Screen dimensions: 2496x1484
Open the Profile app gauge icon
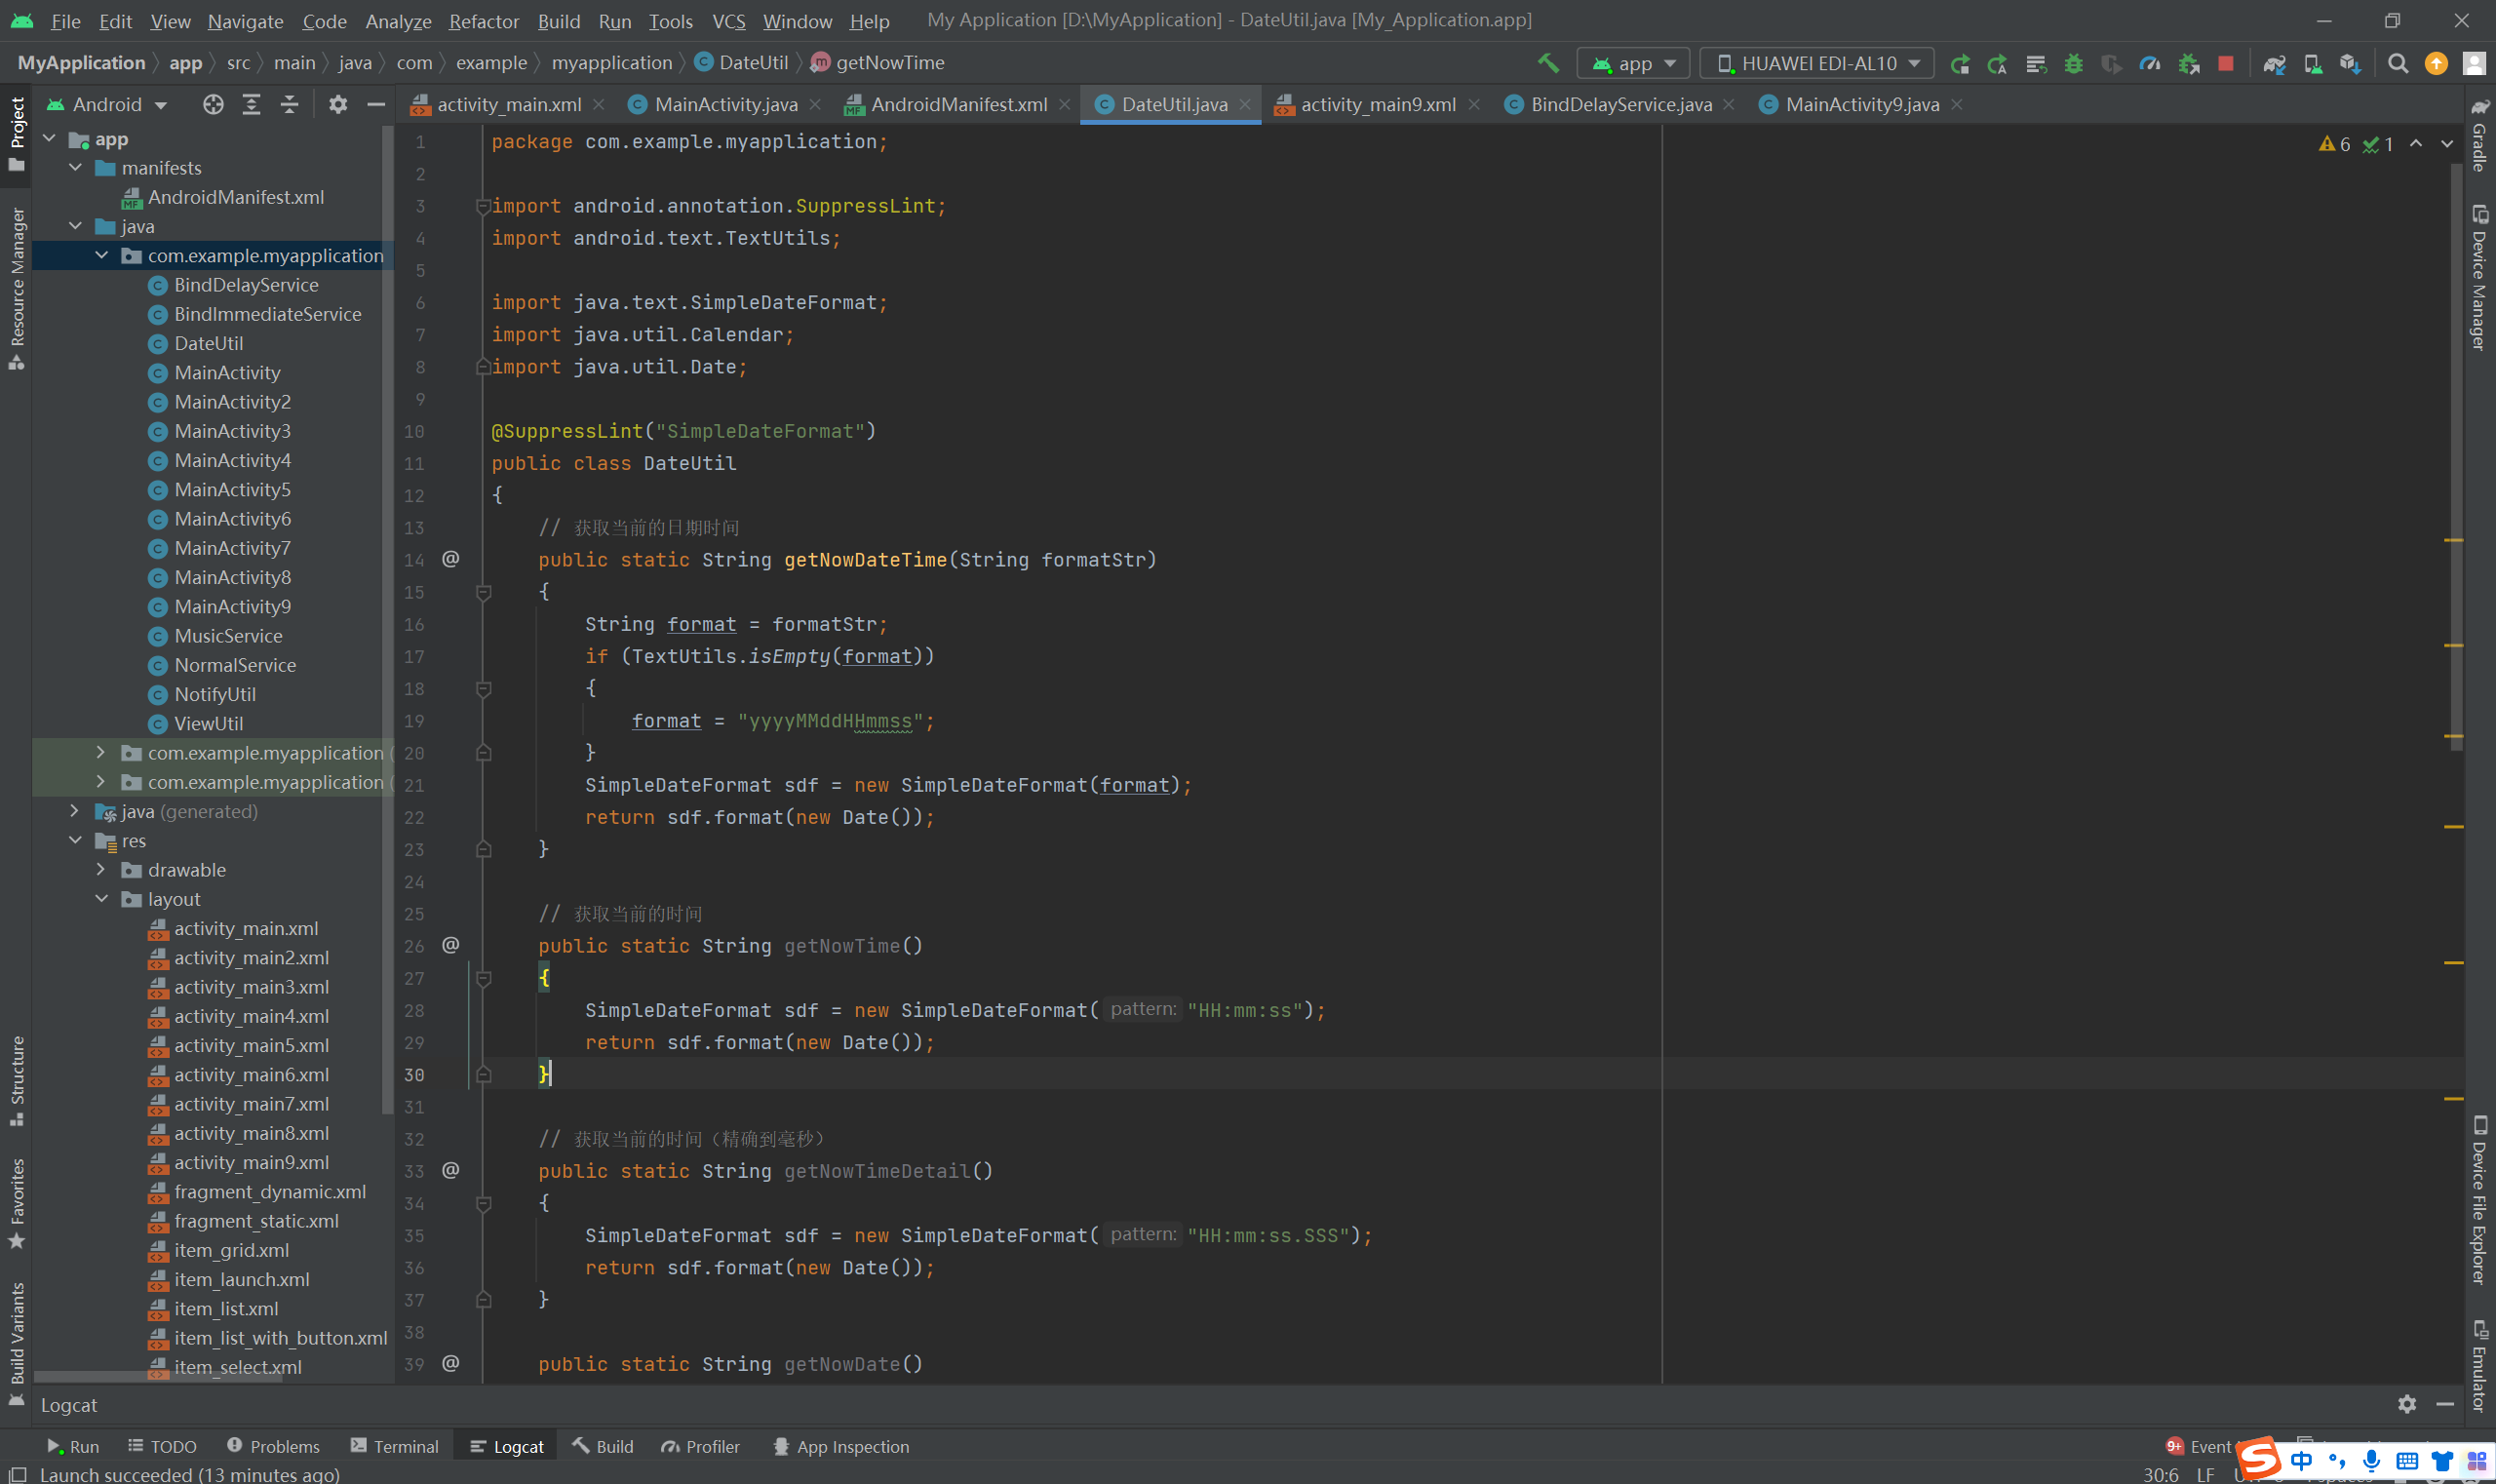pyautogui.click(x=2149, y=63)
